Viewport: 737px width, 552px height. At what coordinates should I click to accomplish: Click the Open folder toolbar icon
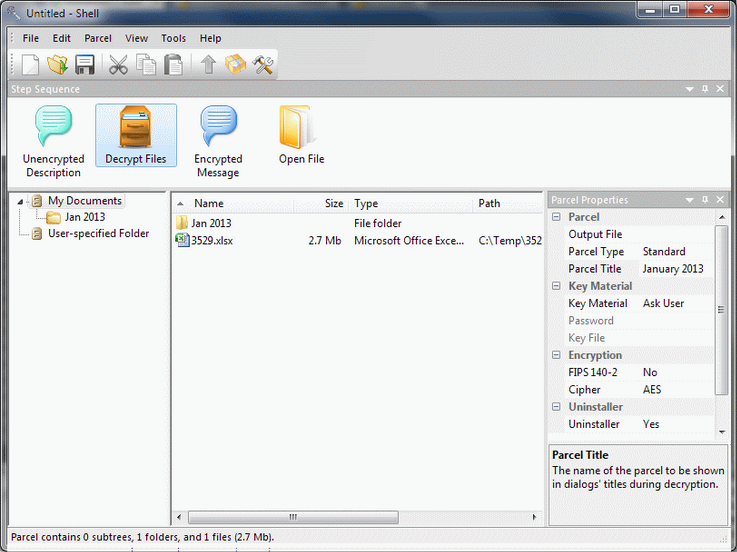click(x=58, y=65)
